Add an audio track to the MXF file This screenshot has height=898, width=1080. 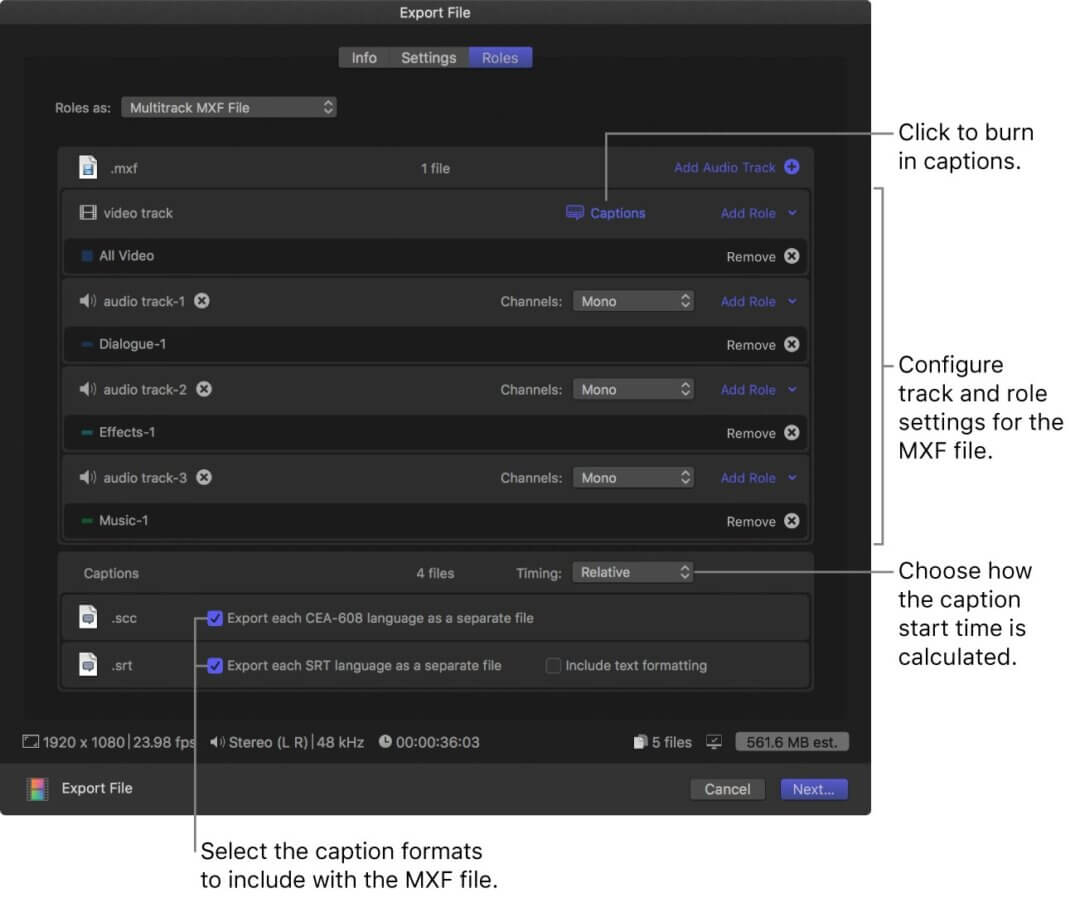[737, 167]
